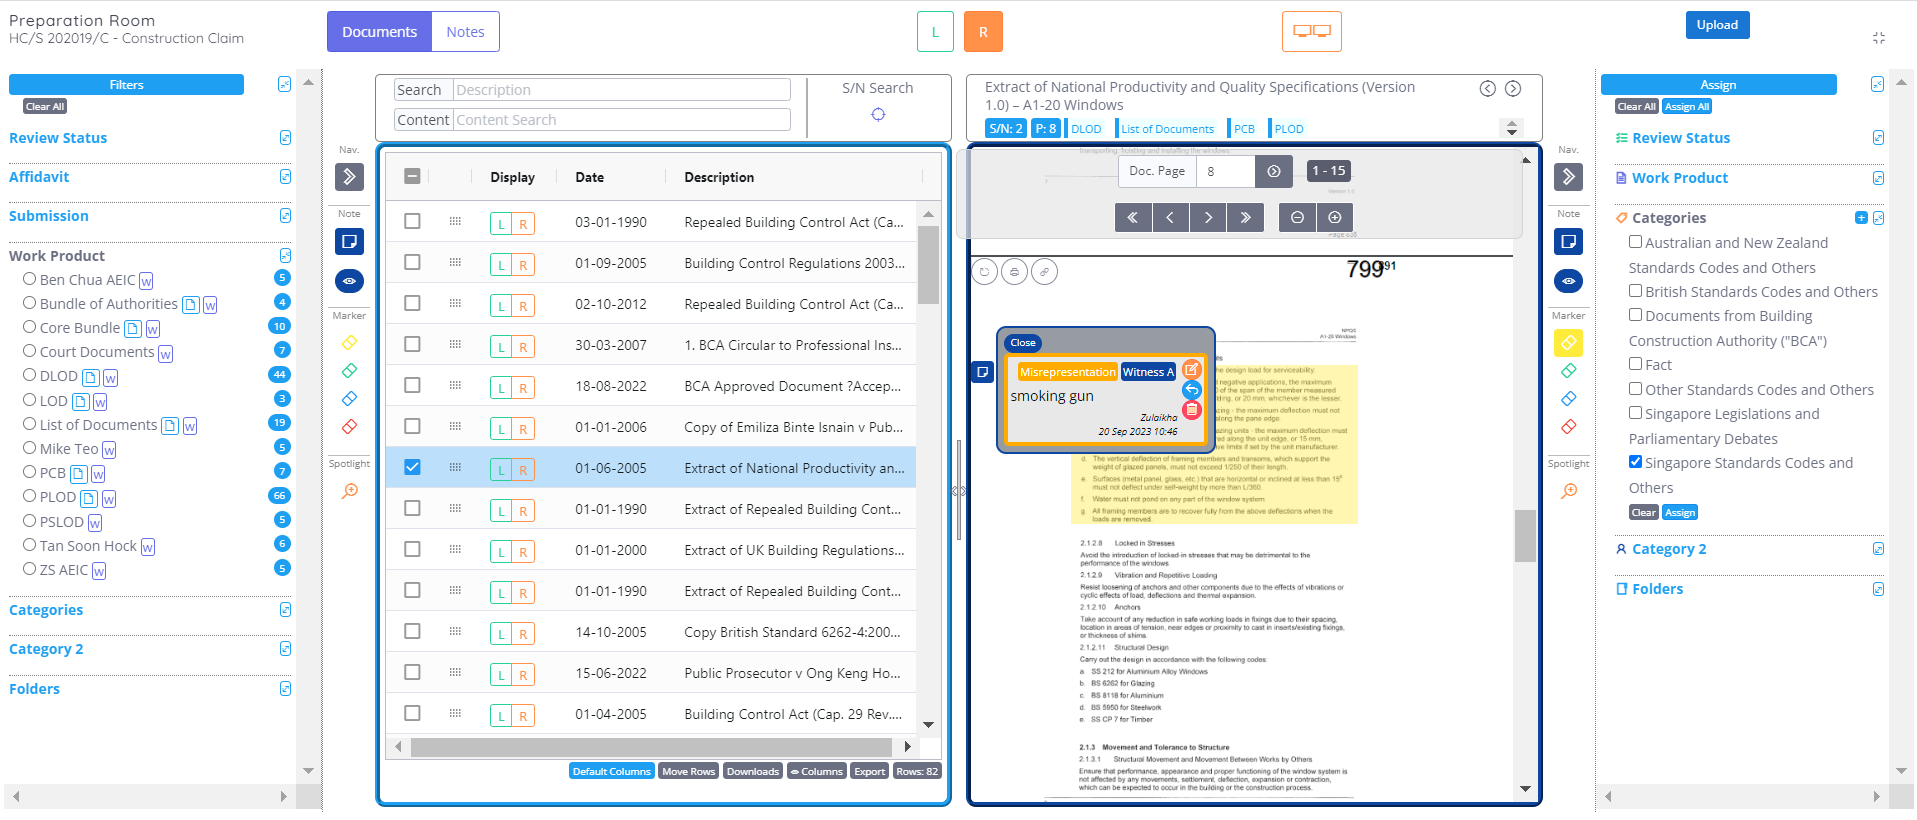Select the Core Bundle radio button
The width and height of the screenshot is (1917, 820).
tap(29, 327)
